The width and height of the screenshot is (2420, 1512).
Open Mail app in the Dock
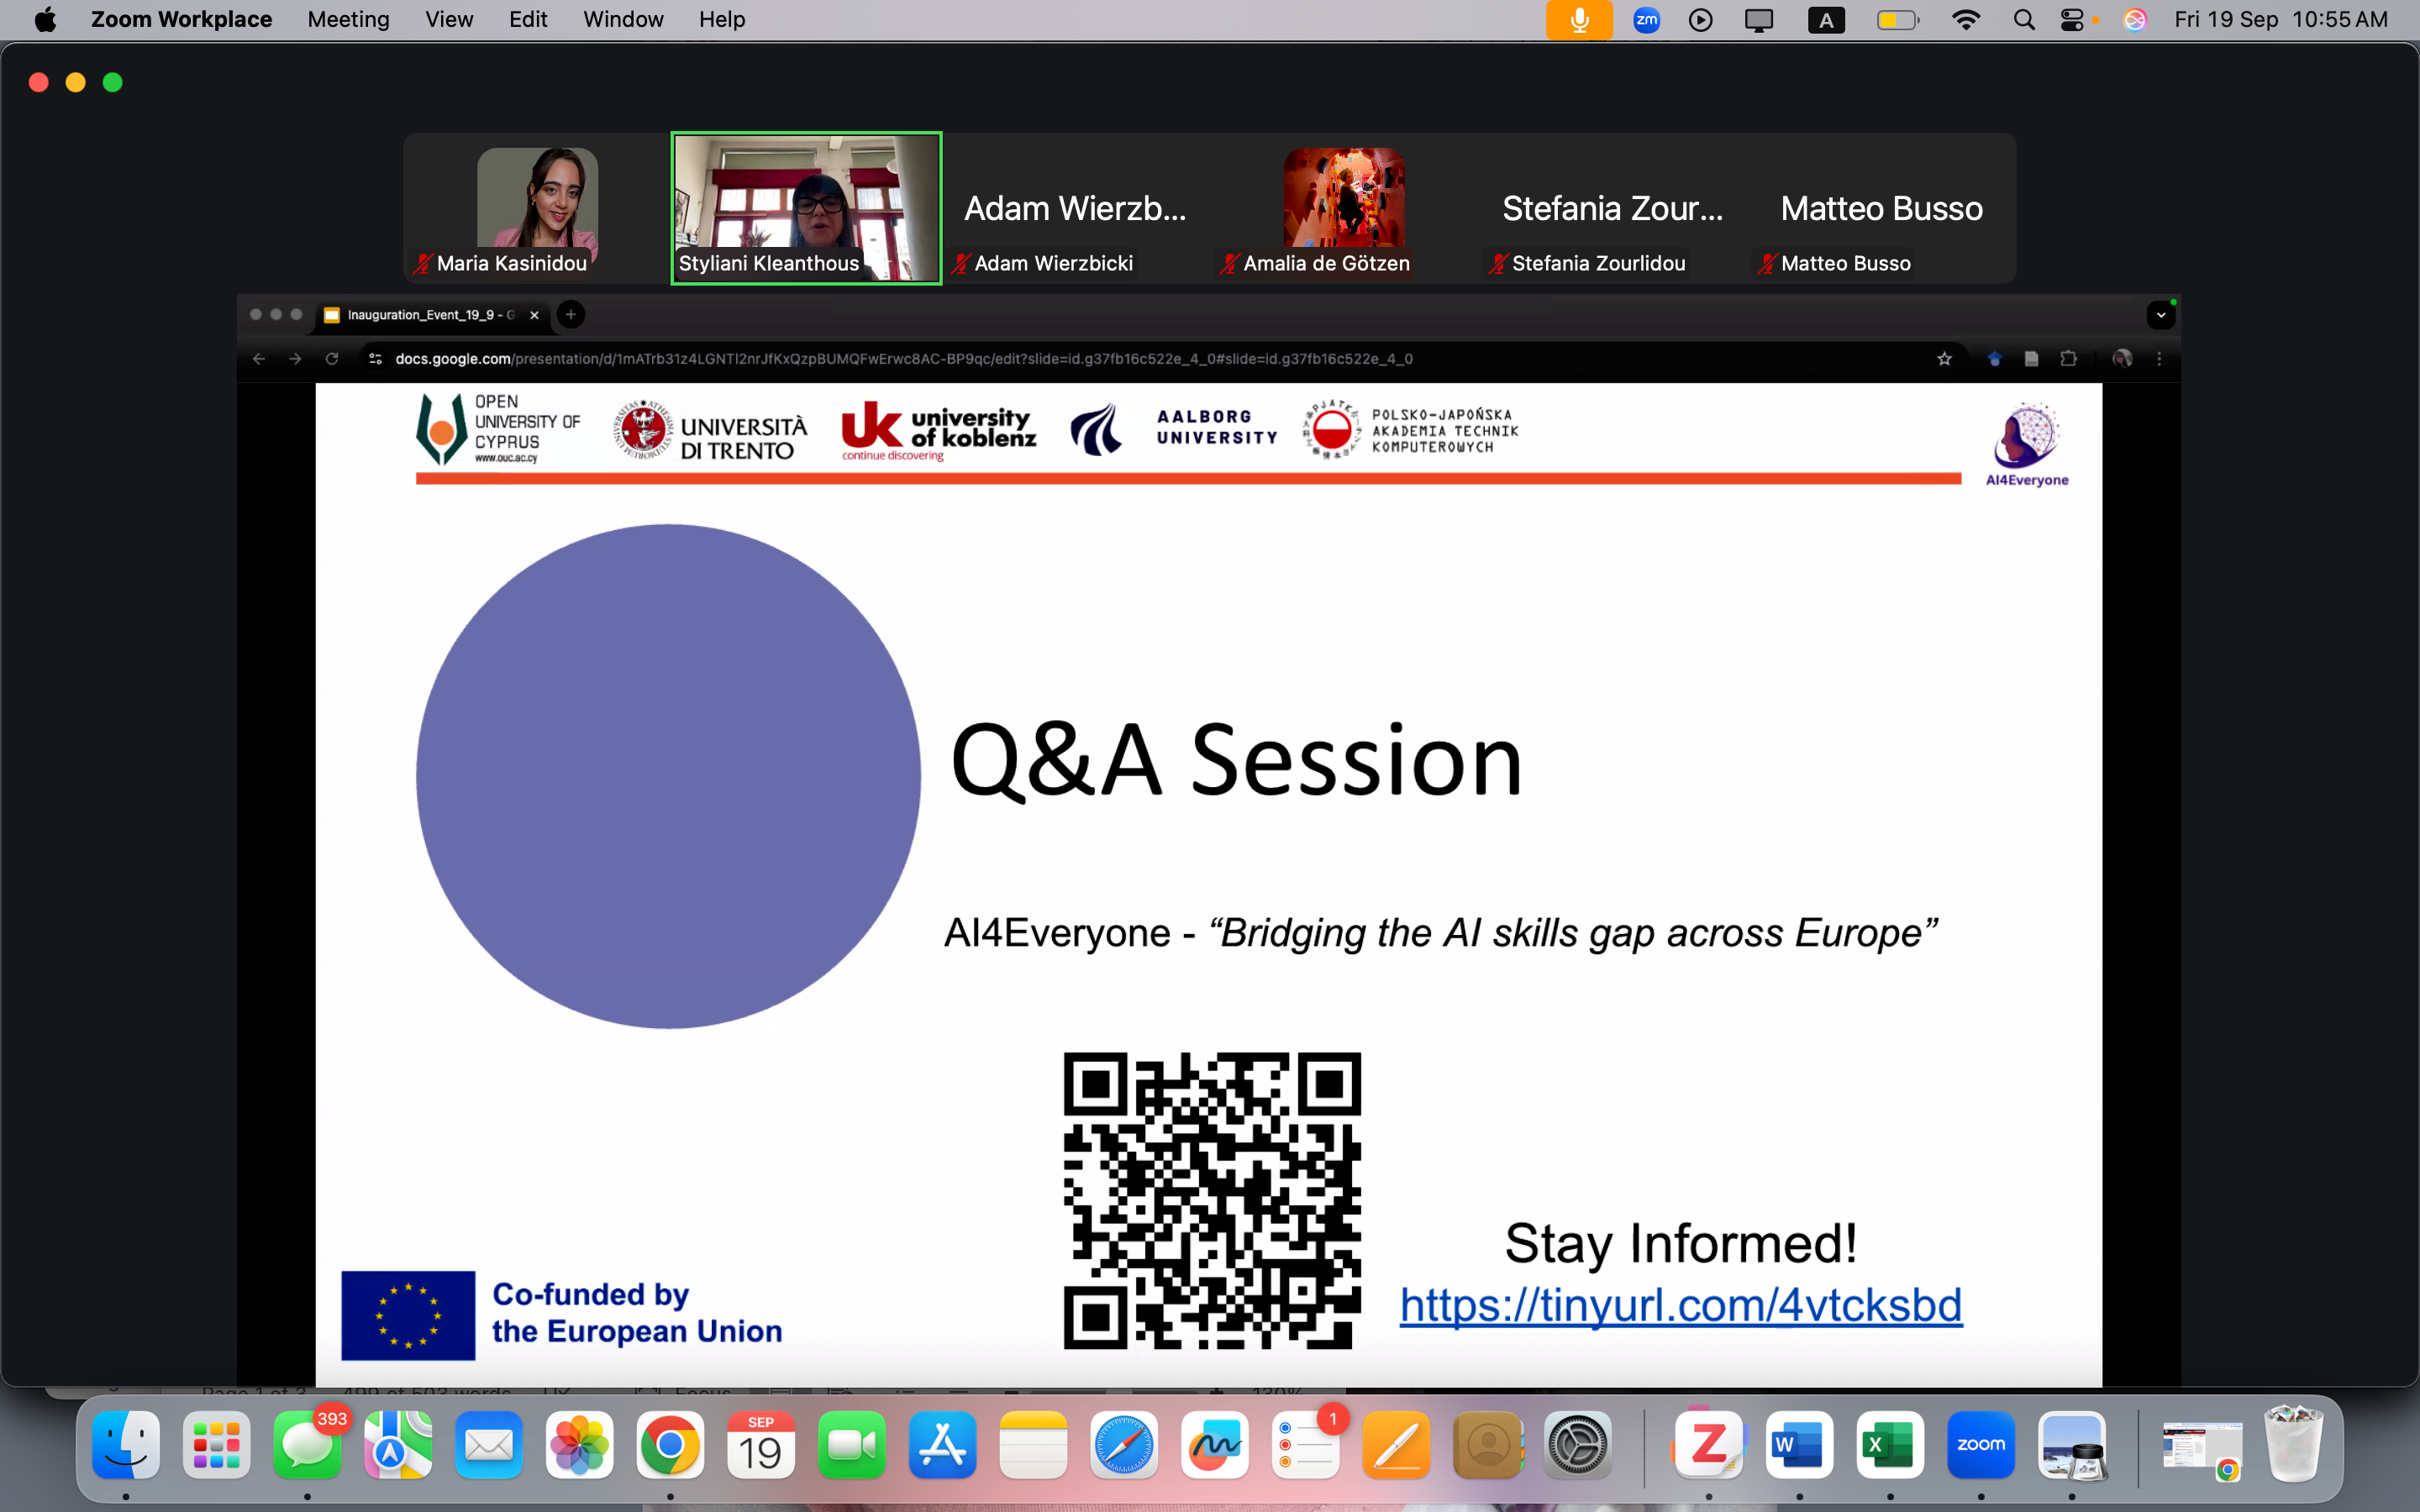coord(489,1445)
